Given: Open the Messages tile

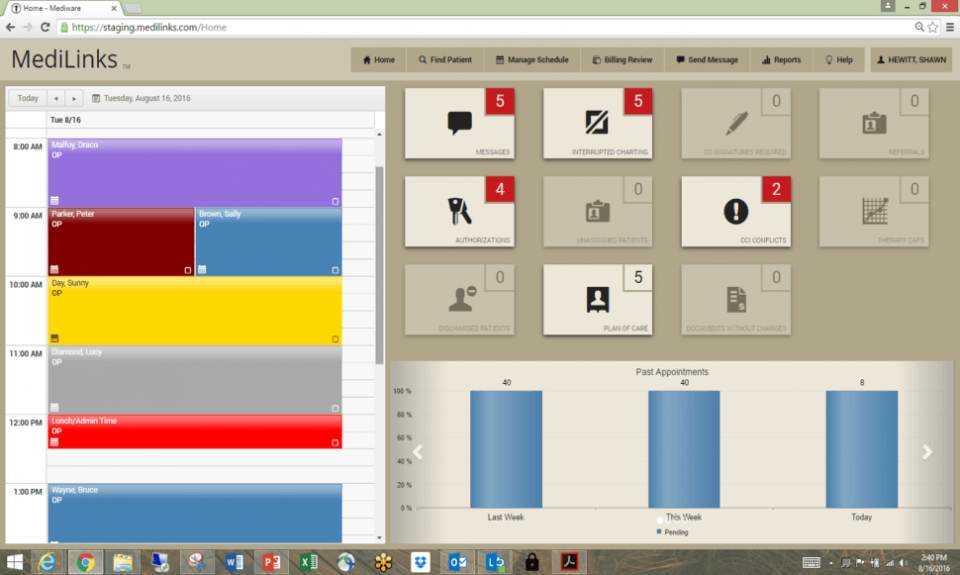Looking at the screenshot, I should coord(459,124).
